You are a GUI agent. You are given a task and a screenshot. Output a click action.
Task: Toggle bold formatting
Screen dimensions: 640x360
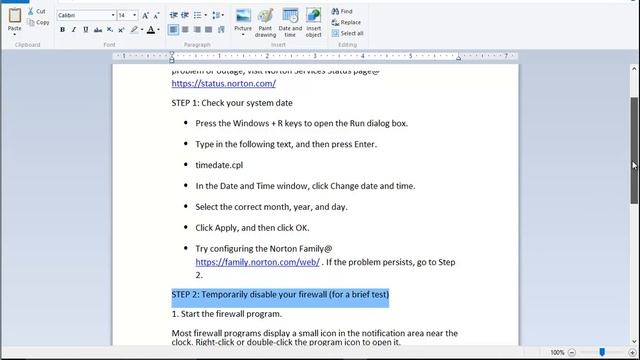coord(62,30)
